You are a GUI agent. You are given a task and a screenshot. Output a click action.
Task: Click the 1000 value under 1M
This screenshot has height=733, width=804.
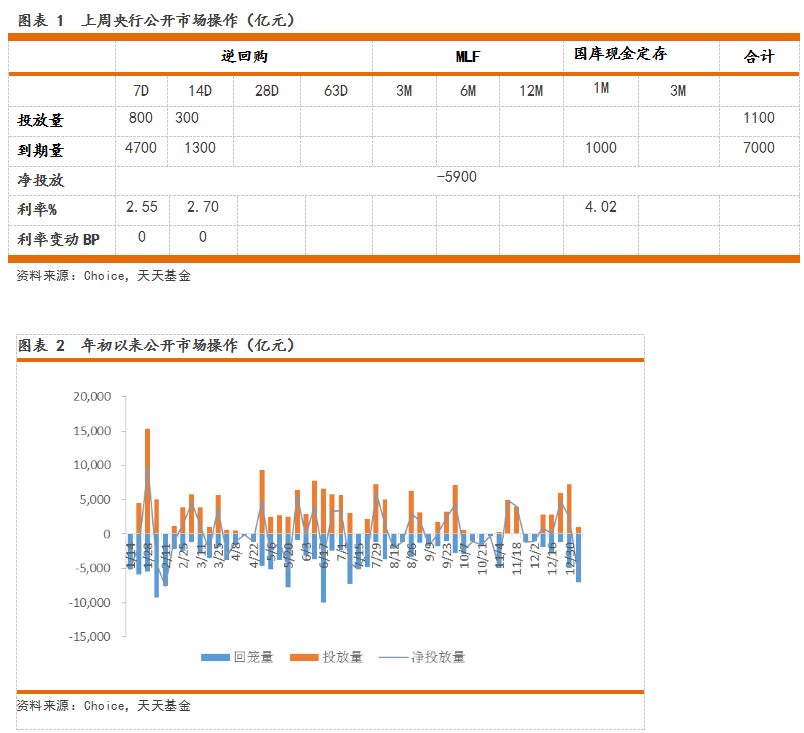pos(601,148)
